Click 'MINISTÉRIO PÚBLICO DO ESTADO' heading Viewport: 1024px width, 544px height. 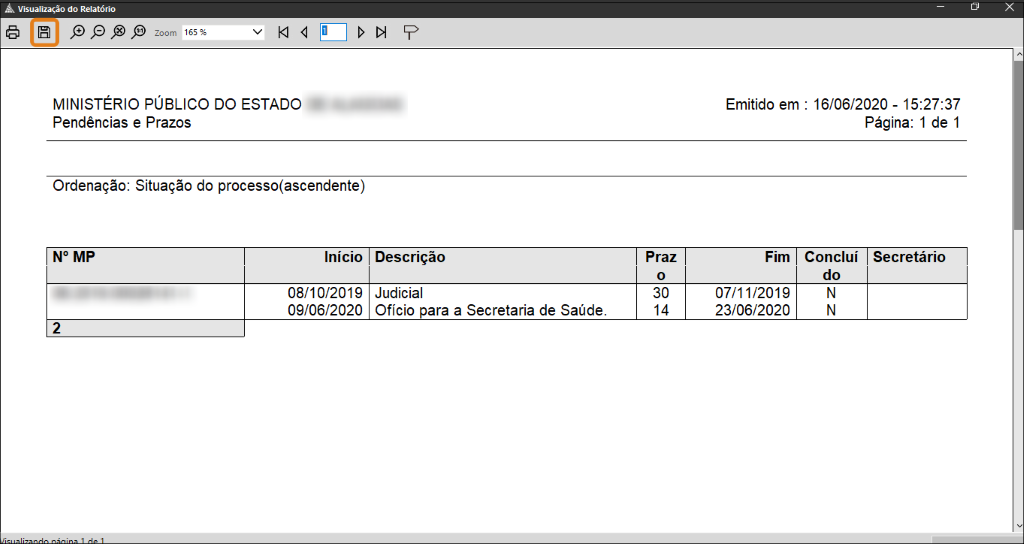[177, 104]
